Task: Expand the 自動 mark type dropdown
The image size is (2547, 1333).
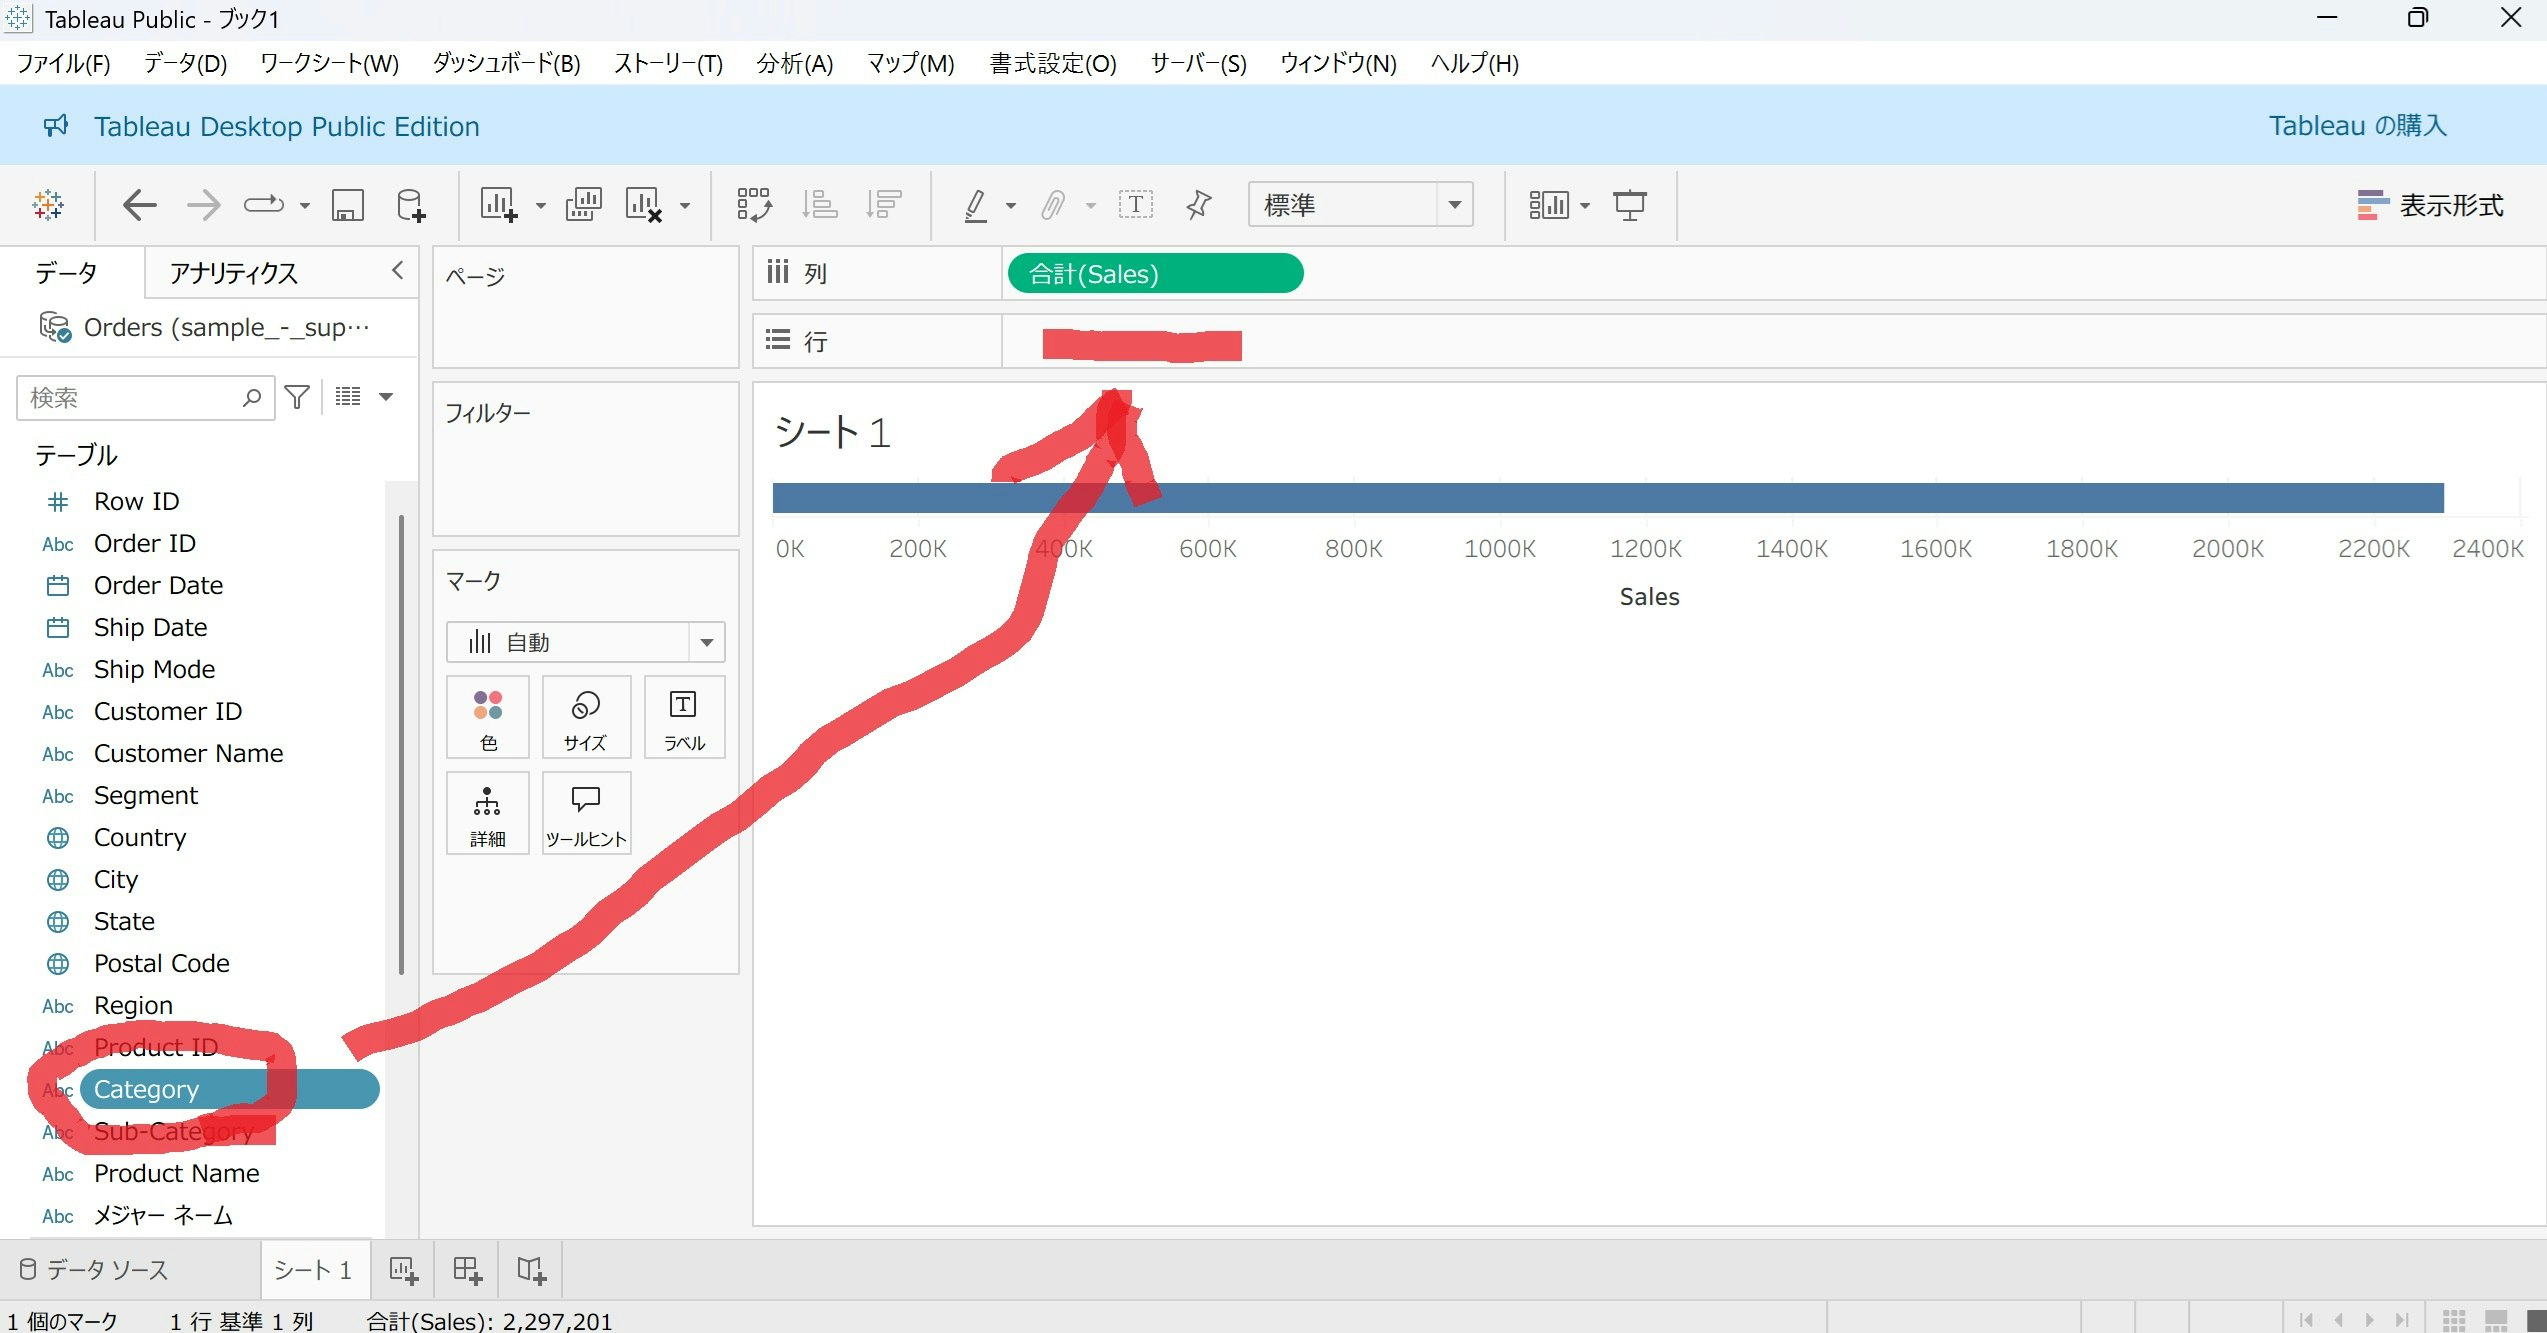Action: (706, 642)
